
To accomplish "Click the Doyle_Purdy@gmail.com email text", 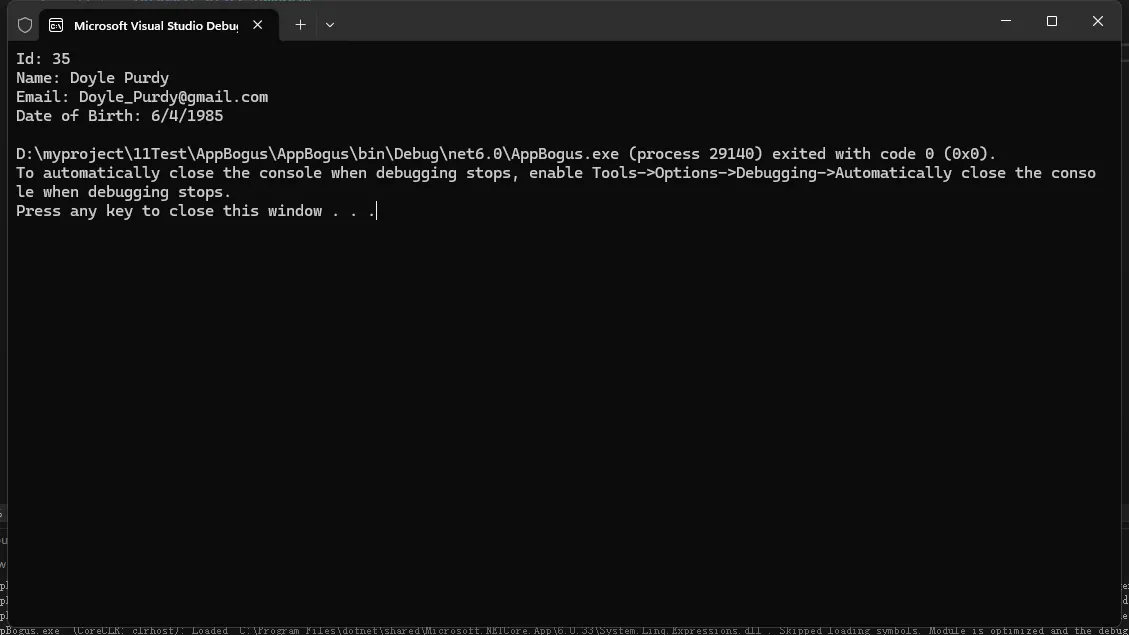I will click(173, 97).
